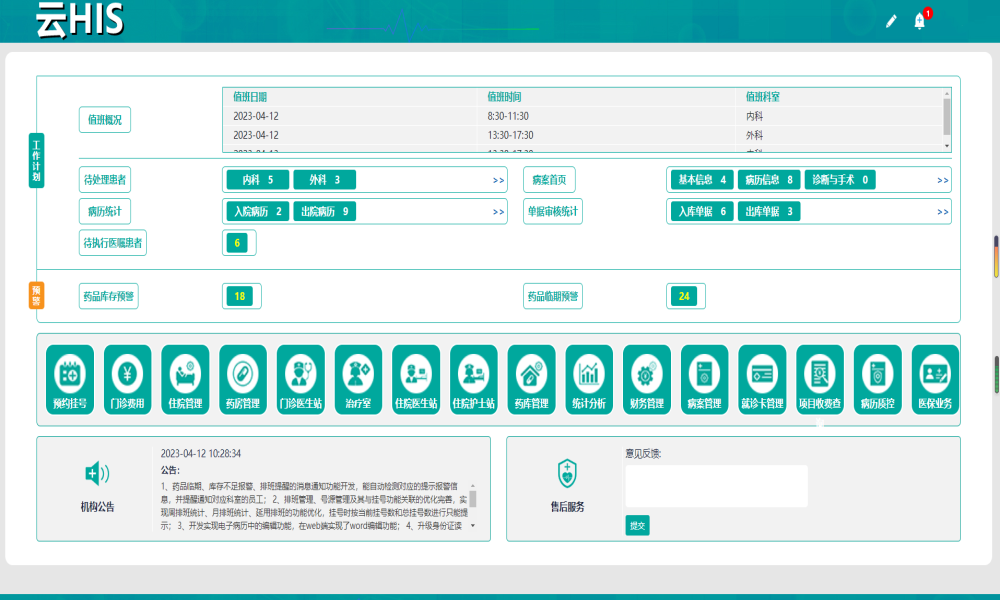Select the 外科 duty department cell

[x=754, y=135]
